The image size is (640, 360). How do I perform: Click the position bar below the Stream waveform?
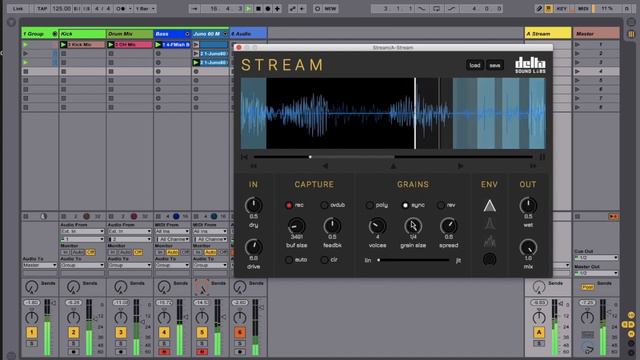click(x=393, y=157)
